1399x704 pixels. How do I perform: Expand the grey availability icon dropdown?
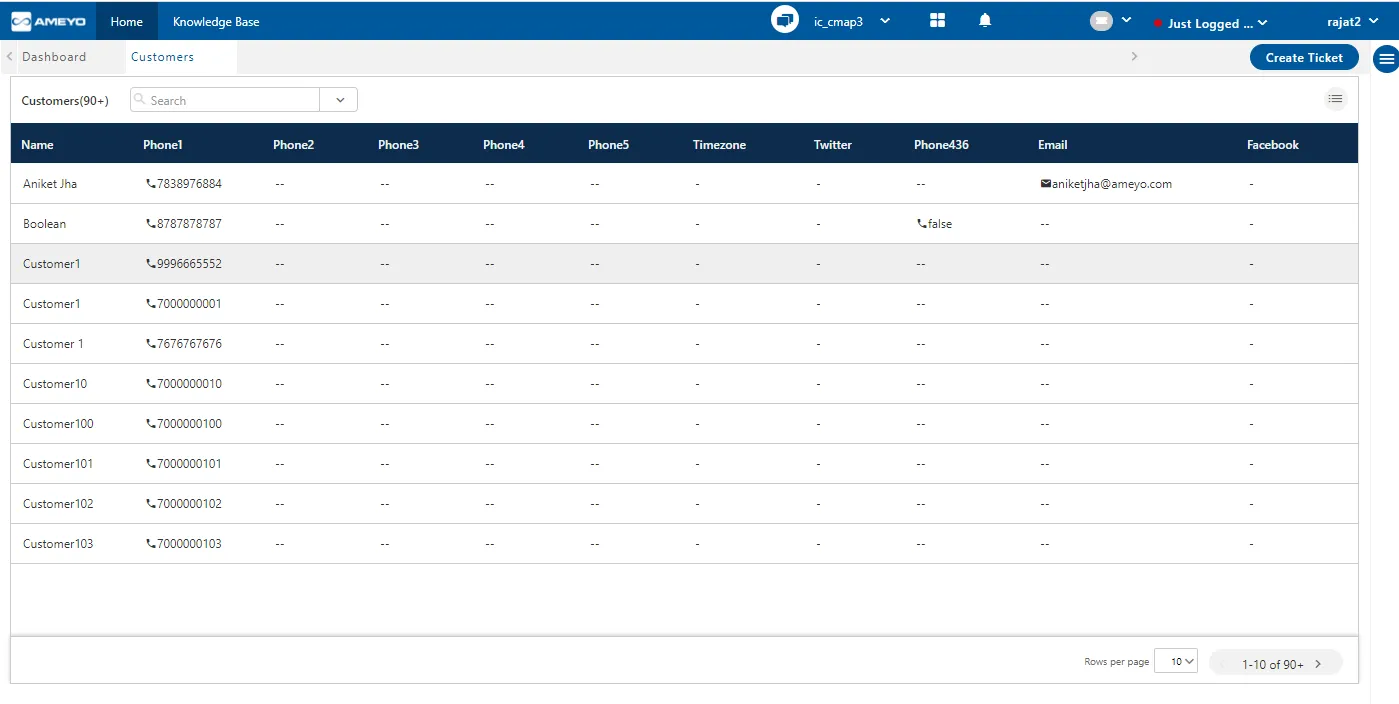pos(1127,20)
